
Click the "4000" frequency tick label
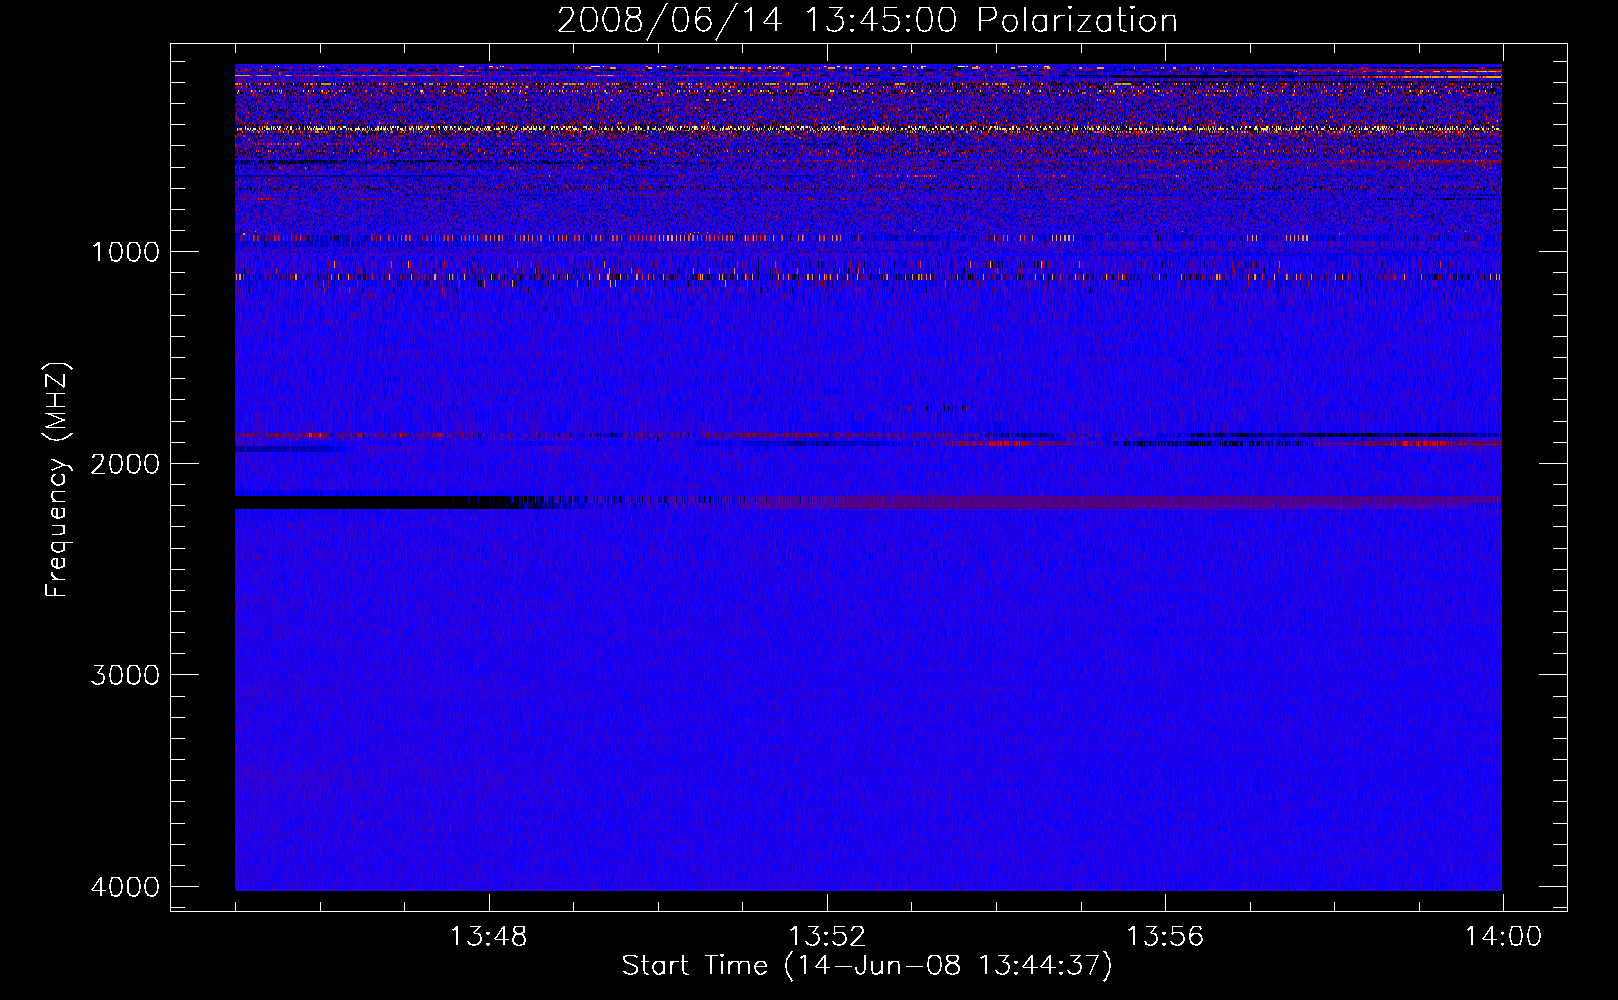pos(125,887)
